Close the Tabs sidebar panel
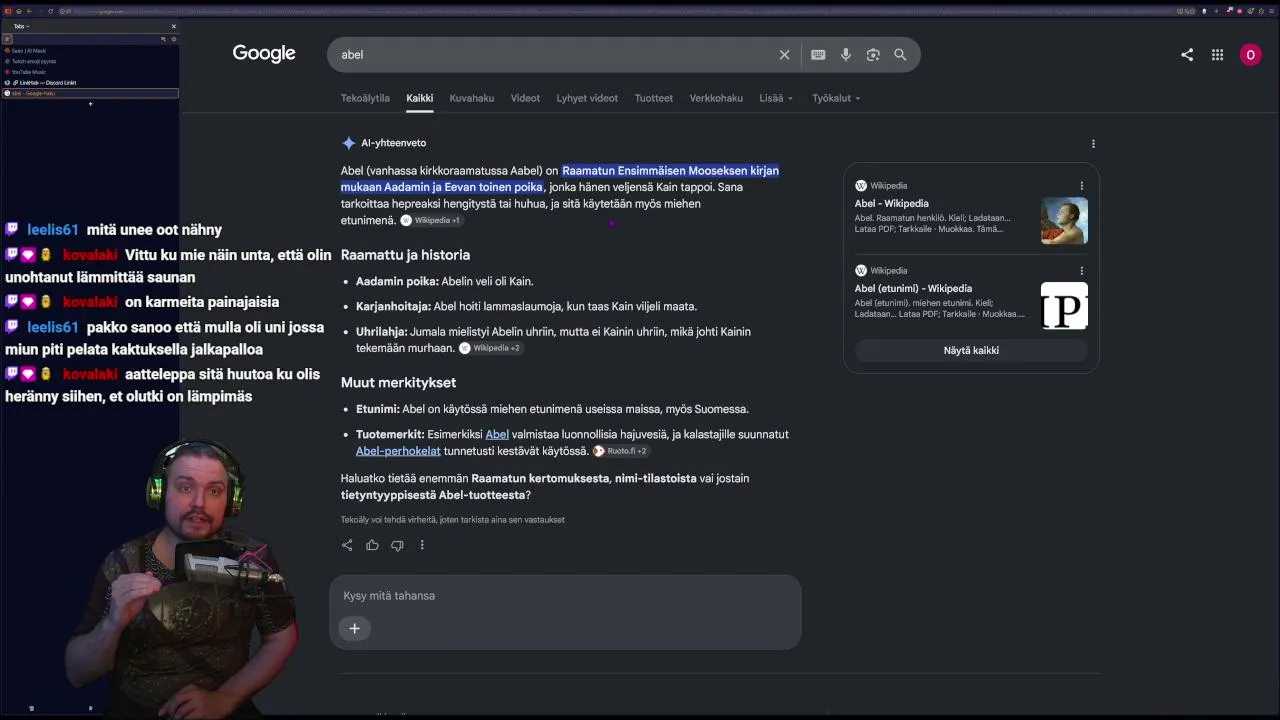1280x720 pixels. 173,26
